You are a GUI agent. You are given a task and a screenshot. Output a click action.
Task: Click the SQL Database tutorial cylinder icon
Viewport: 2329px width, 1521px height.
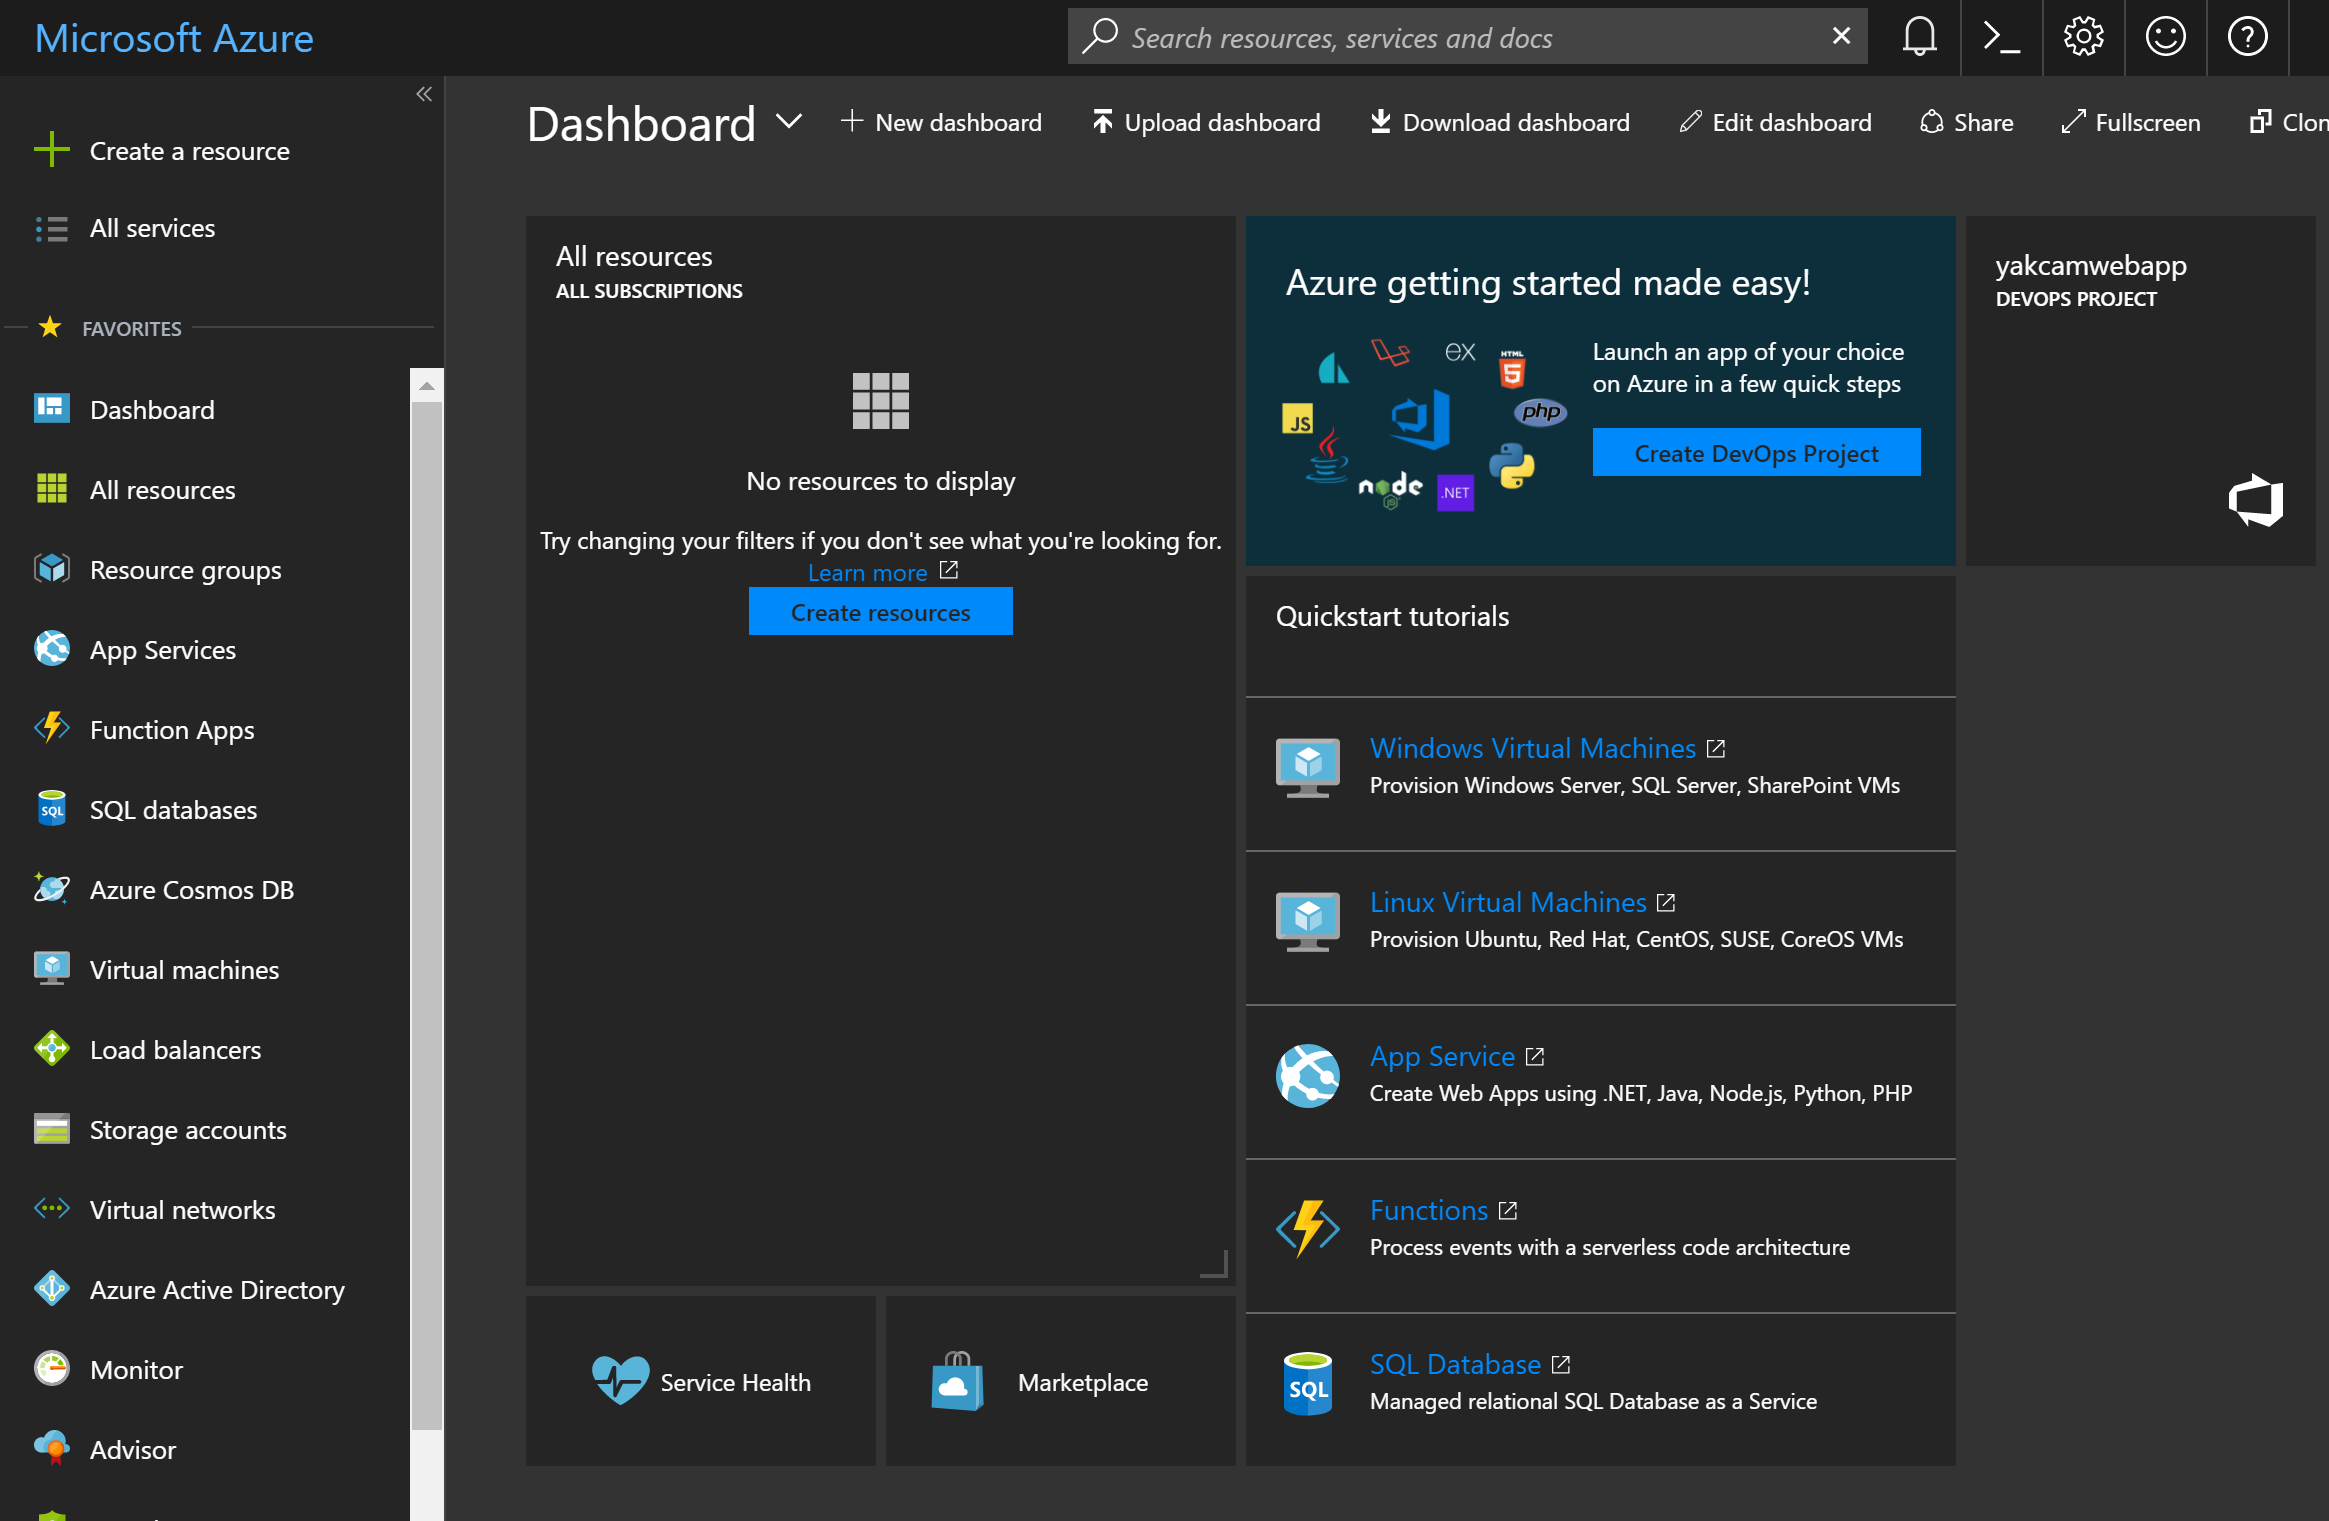[1307, 1383]
